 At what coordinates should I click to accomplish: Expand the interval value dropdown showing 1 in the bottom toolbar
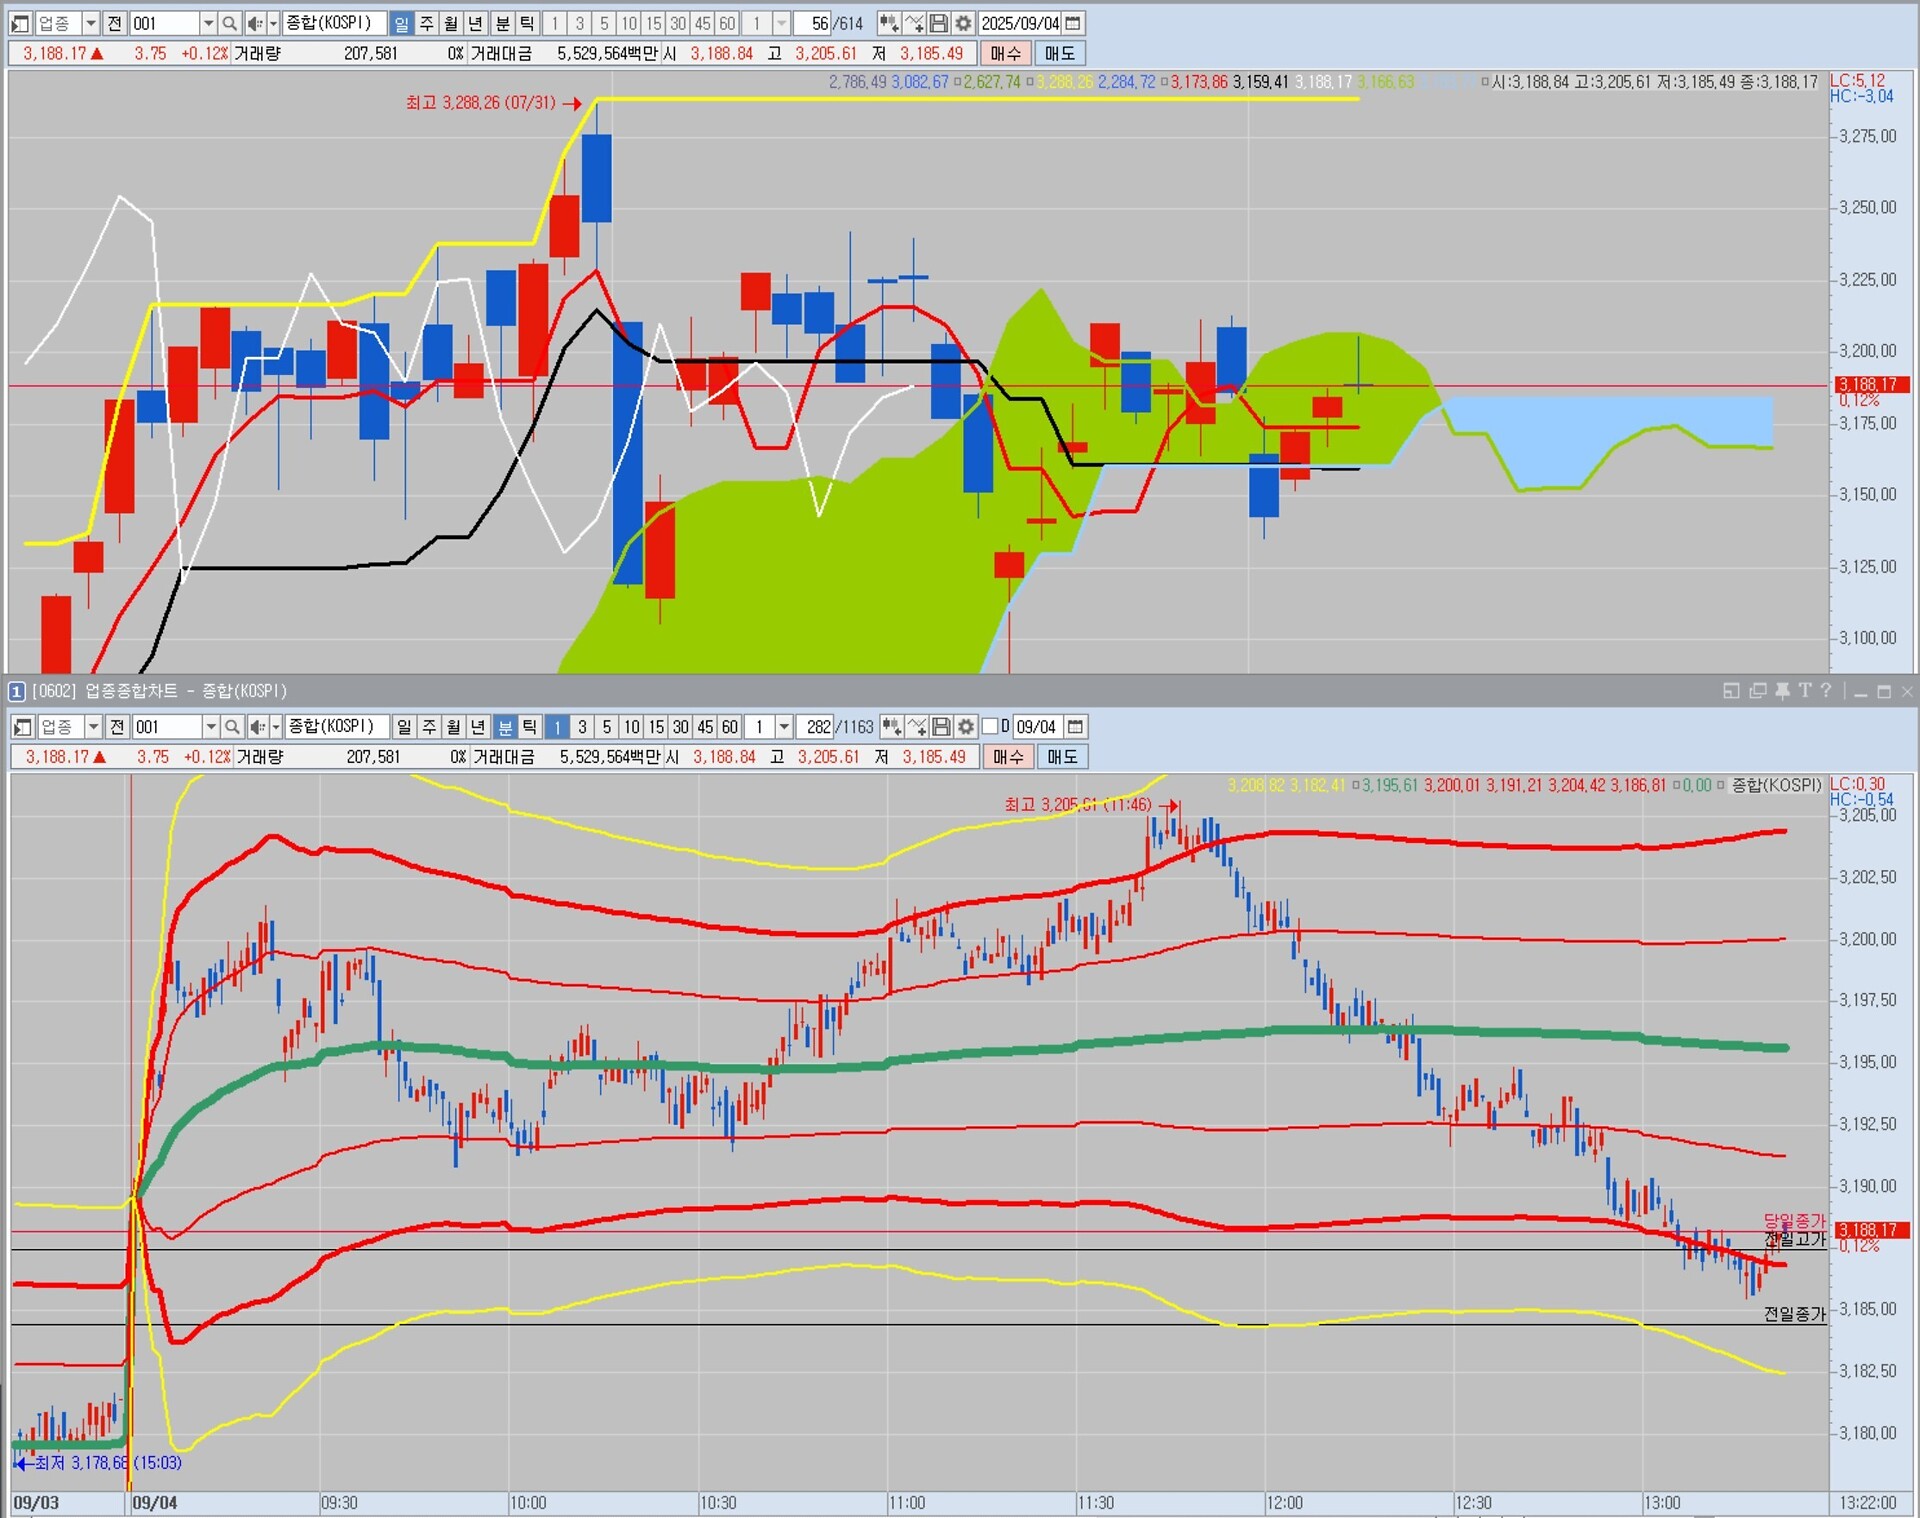click(x=785, y=727)
